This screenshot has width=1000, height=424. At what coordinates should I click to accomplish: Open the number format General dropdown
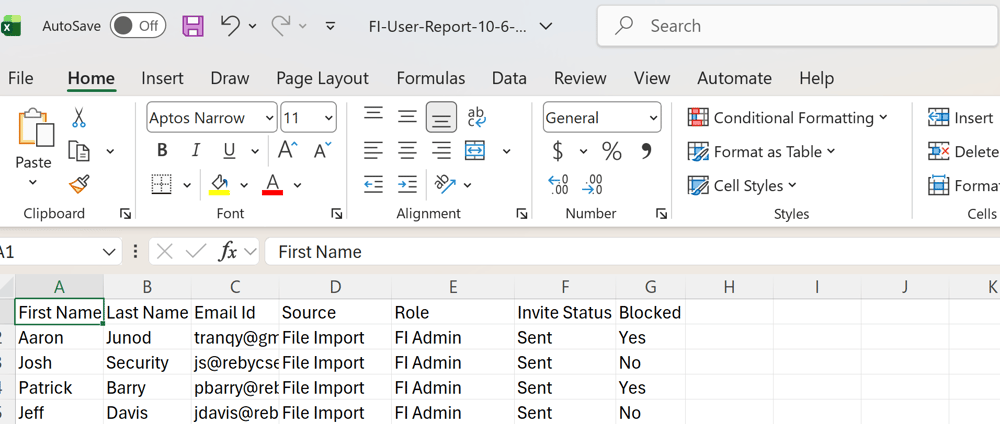tap(653, 118)
